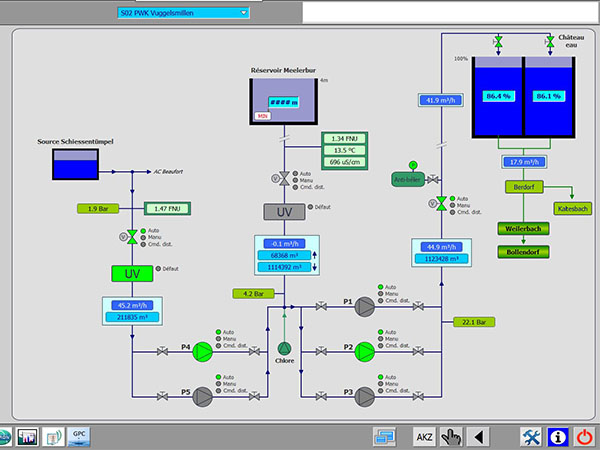Set source valve to Cmd. dist.
This screenshot has height=450, width=600.
click(x=143, y=244)
